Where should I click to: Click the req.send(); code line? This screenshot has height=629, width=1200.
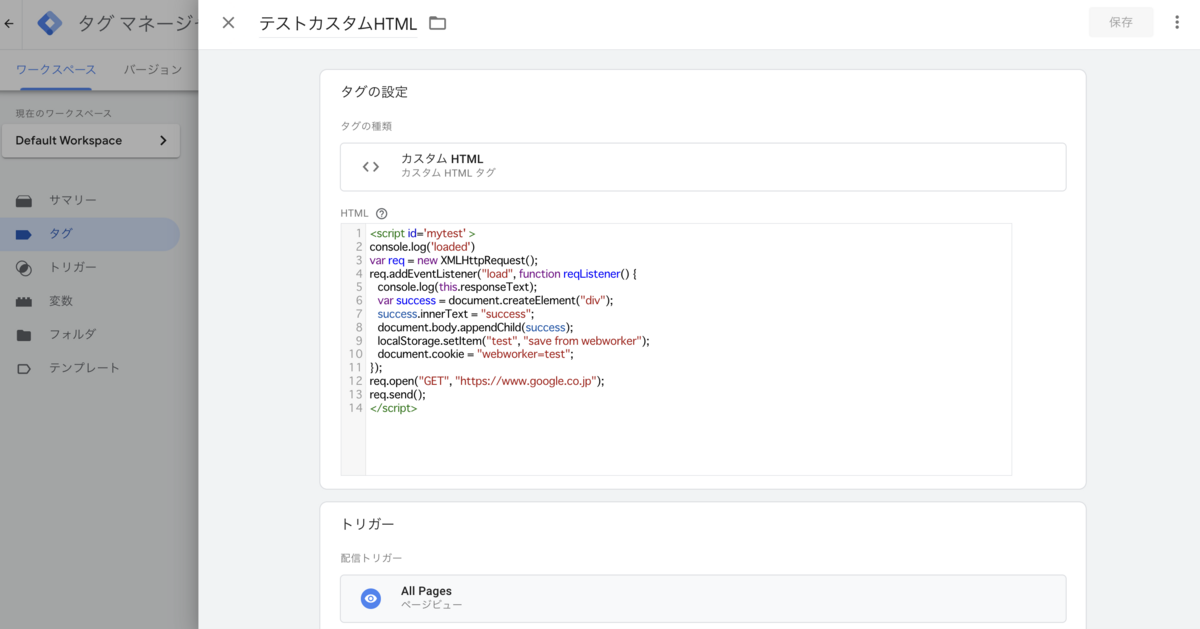pos(397,394)
